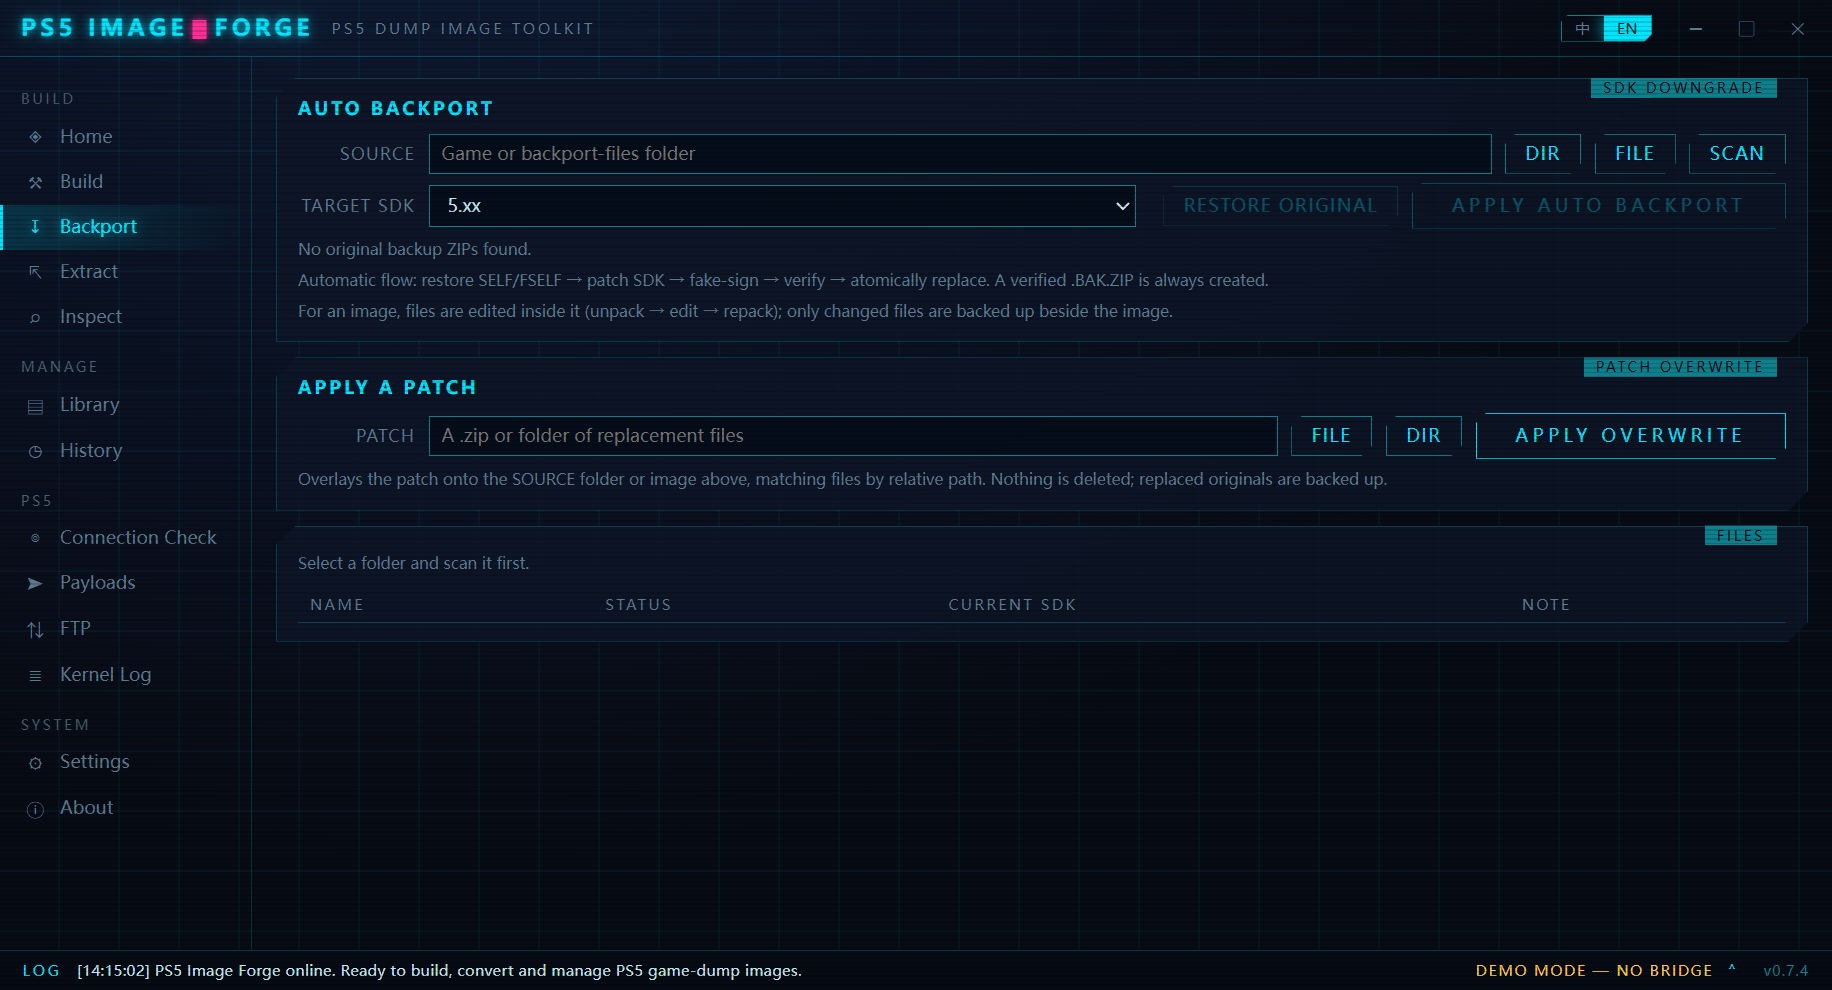The height and width of the screenshot is (990, 1832).
Task: Click the CURRENT SDK column header
Action: click(1012, 605)
